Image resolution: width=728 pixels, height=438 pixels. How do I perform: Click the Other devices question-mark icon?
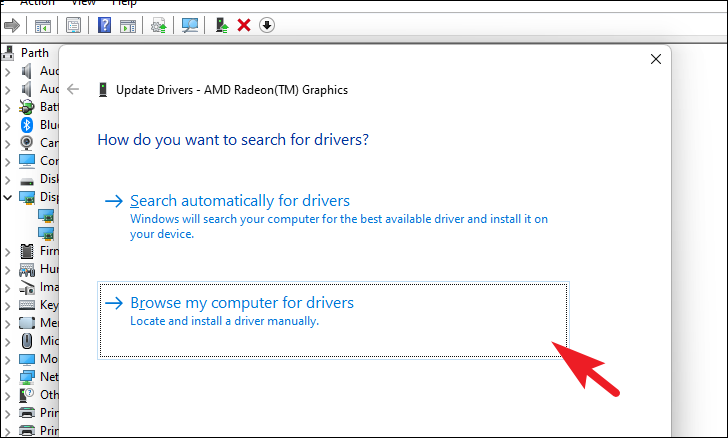tap(27, 395)
